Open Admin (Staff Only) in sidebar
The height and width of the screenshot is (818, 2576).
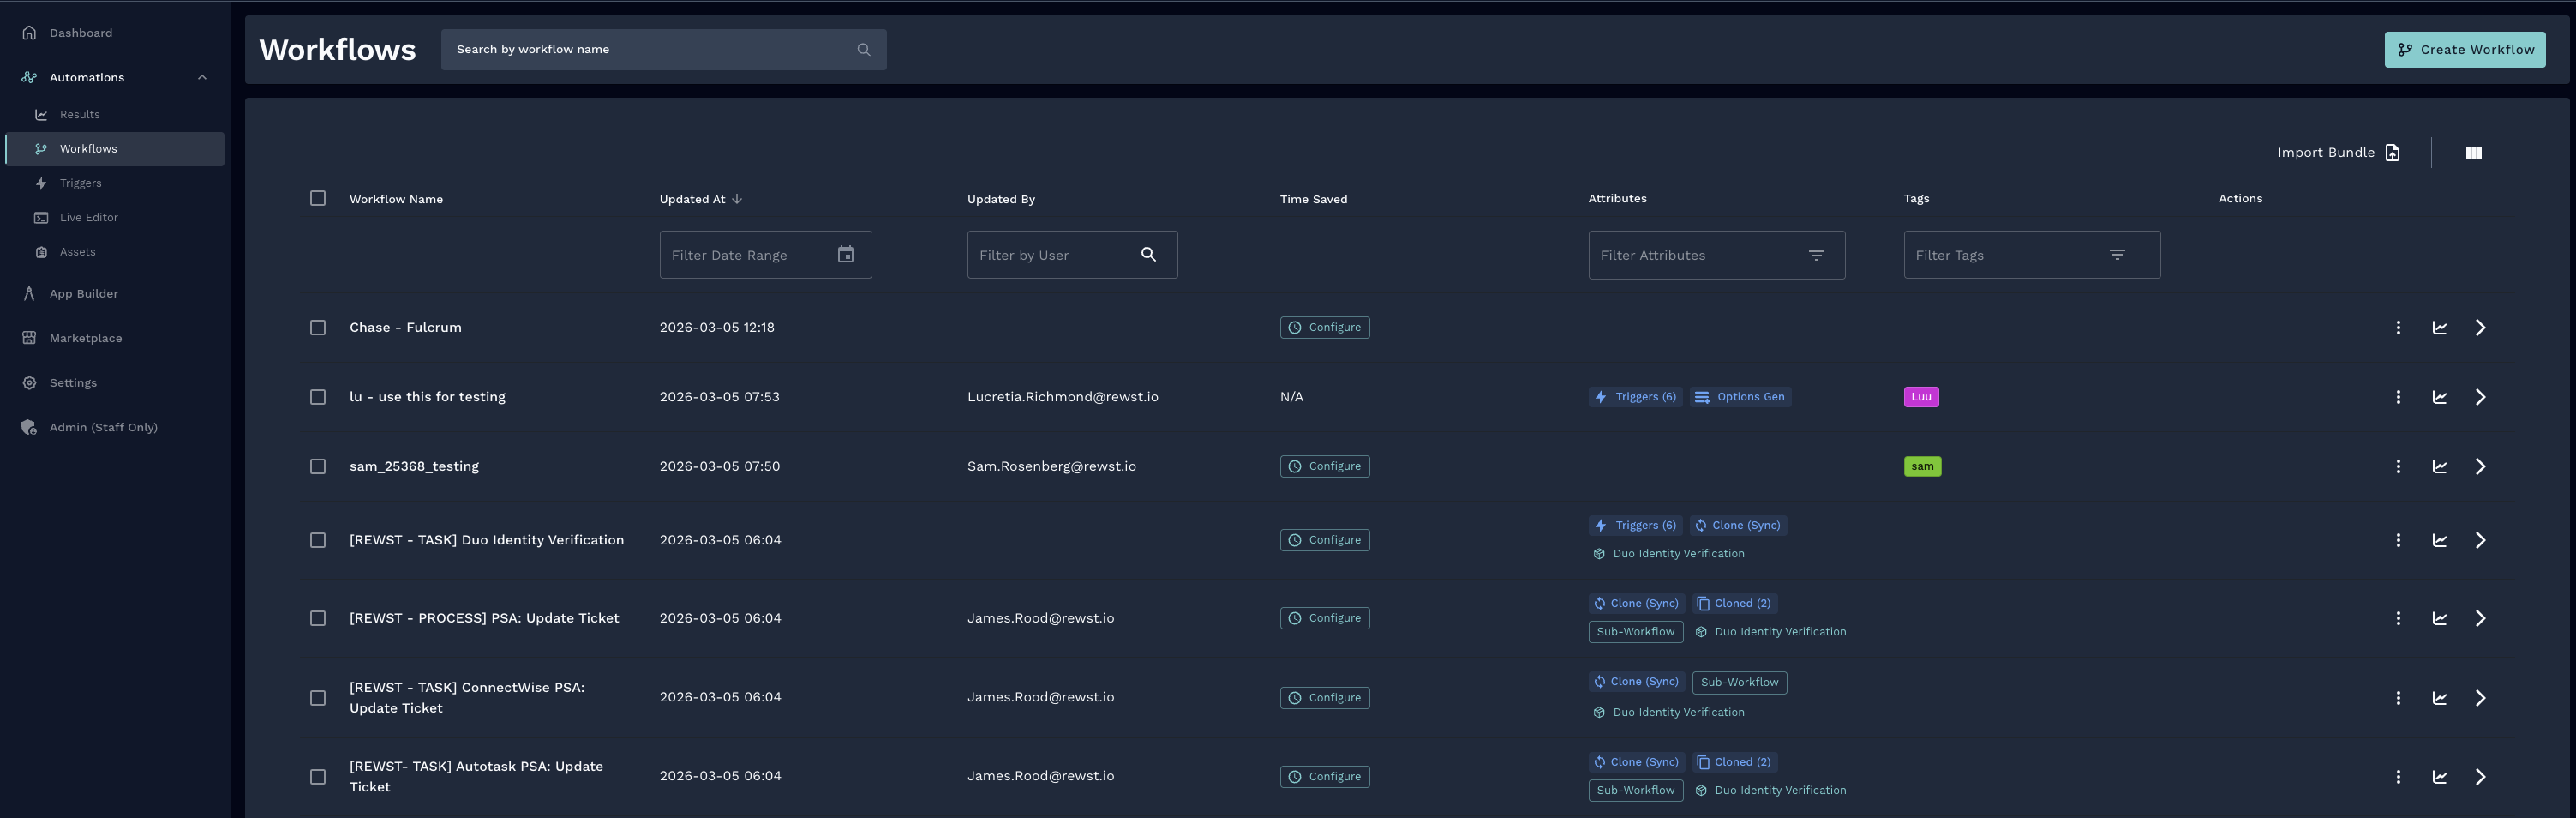tap(104, 427)
